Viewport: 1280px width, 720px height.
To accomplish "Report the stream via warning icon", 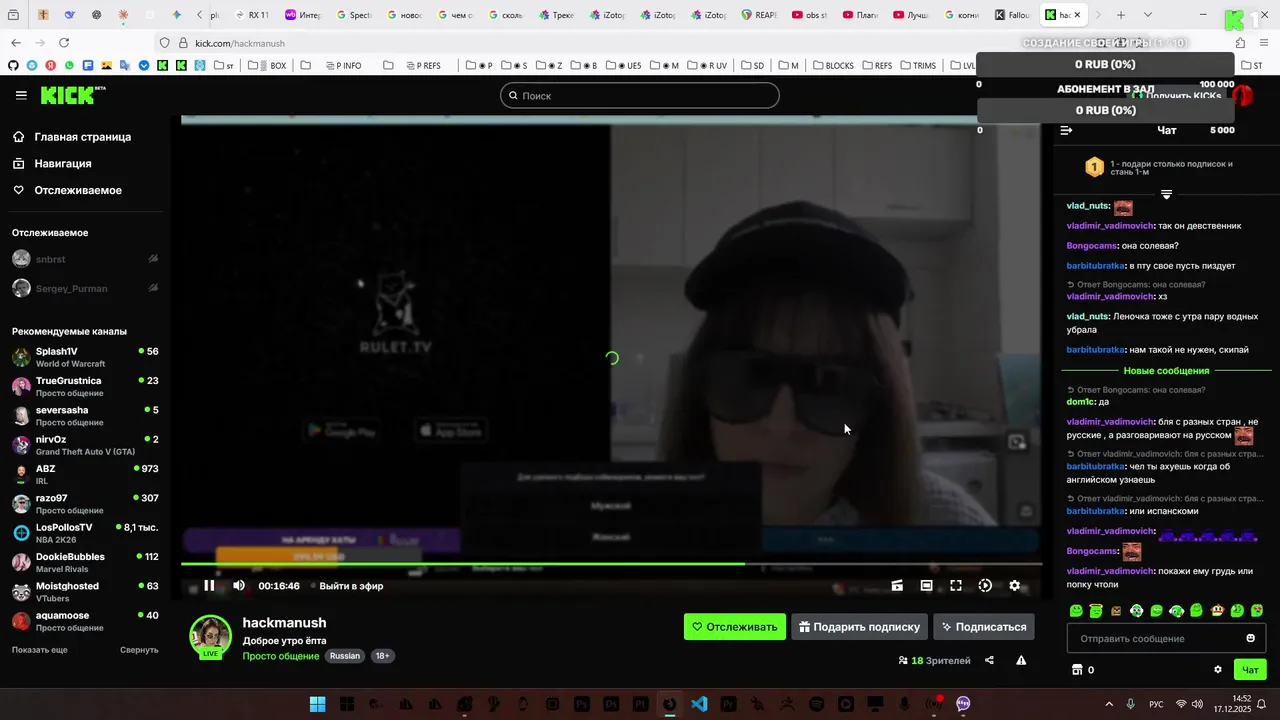I will (x=1021, y=660).
